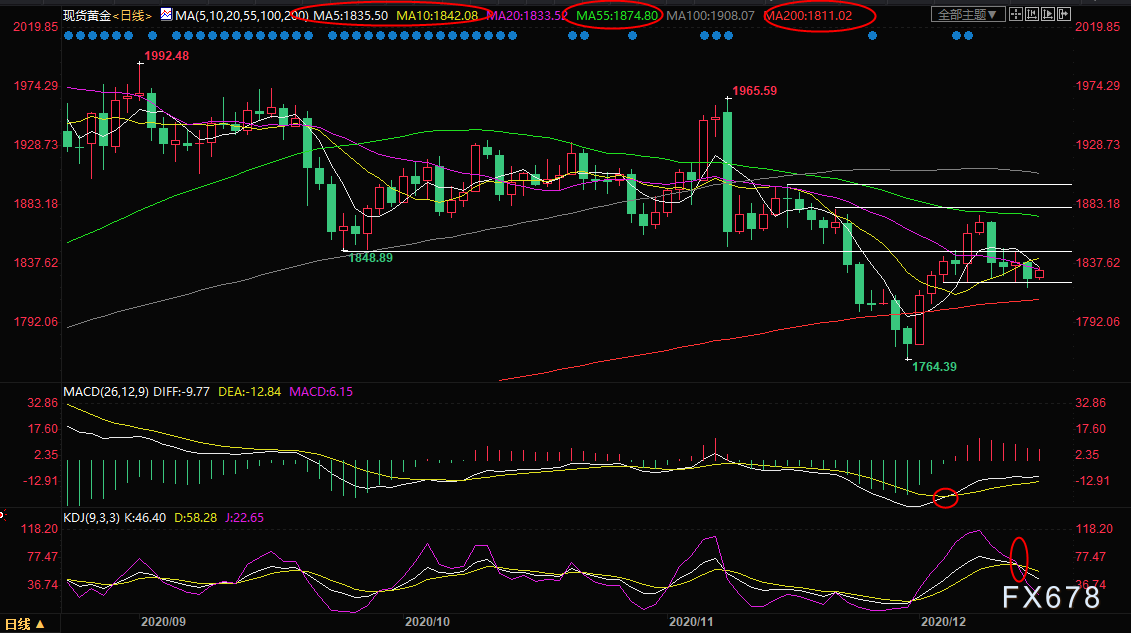Click the <日线> period label beside 现货黄金
The height and width of the screenshot is (633, 1131).
tap(133, 16)
